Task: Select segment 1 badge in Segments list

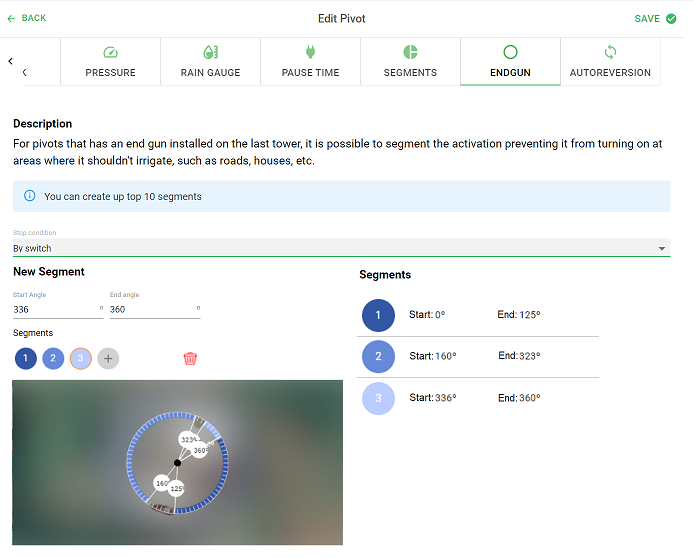Action: coord(378,315)
